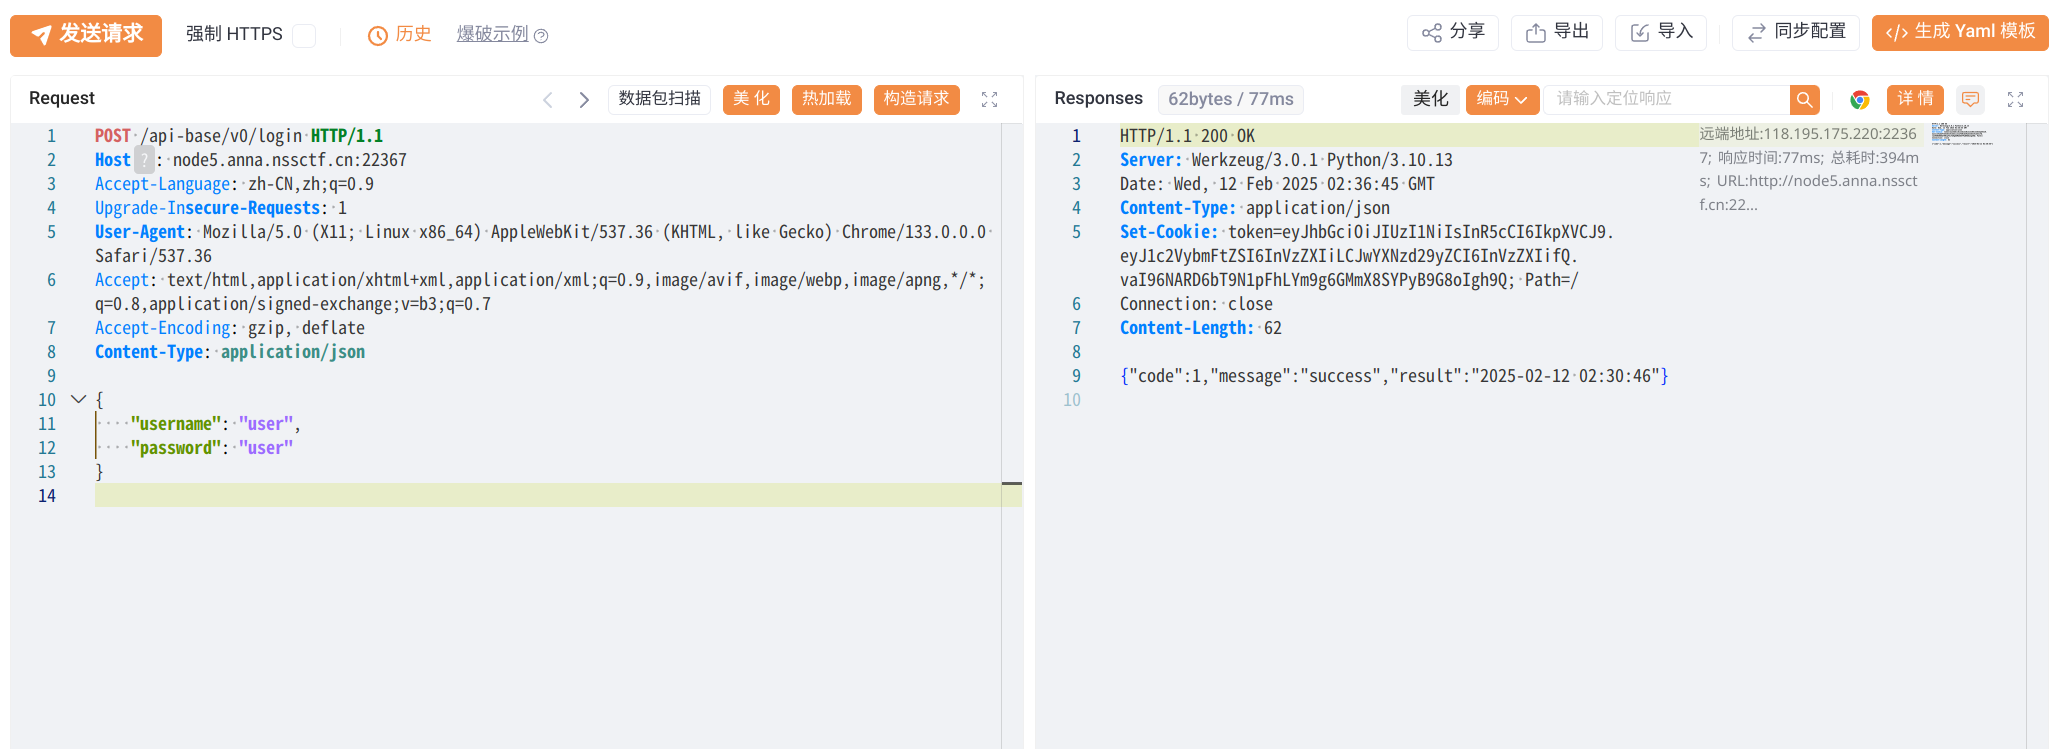Click the 发送请求 button
Image resolution: width=2058 pixels, height=749 pixels.
click(x=86, y=34)
